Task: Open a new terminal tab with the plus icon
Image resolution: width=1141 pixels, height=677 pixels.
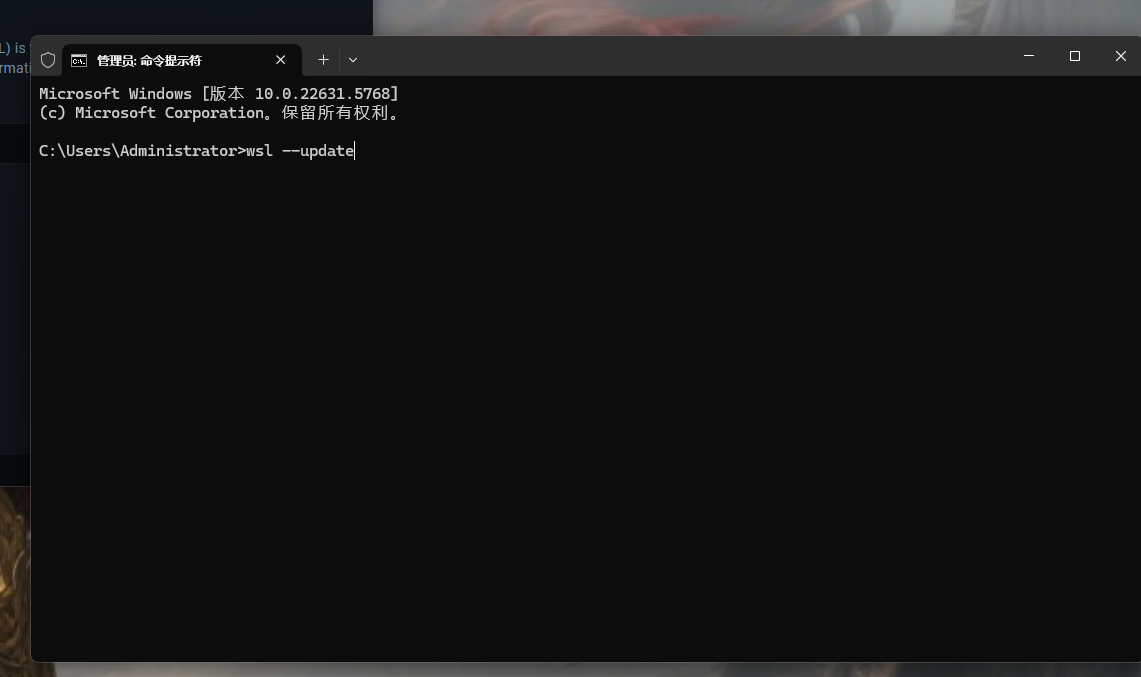Action: click(x=323, y=59)
